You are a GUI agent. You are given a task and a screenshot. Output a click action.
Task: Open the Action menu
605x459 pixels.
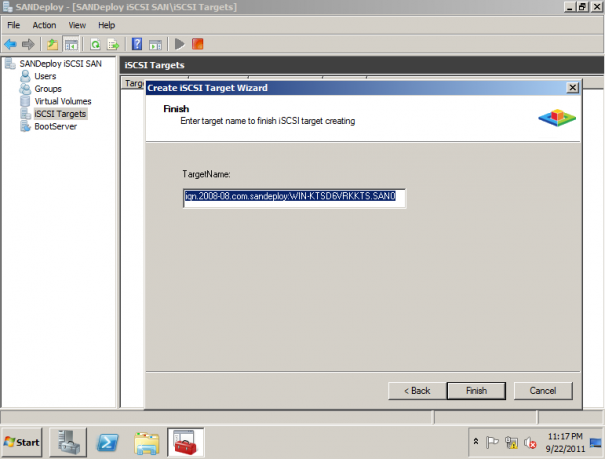tap(44, 25)
